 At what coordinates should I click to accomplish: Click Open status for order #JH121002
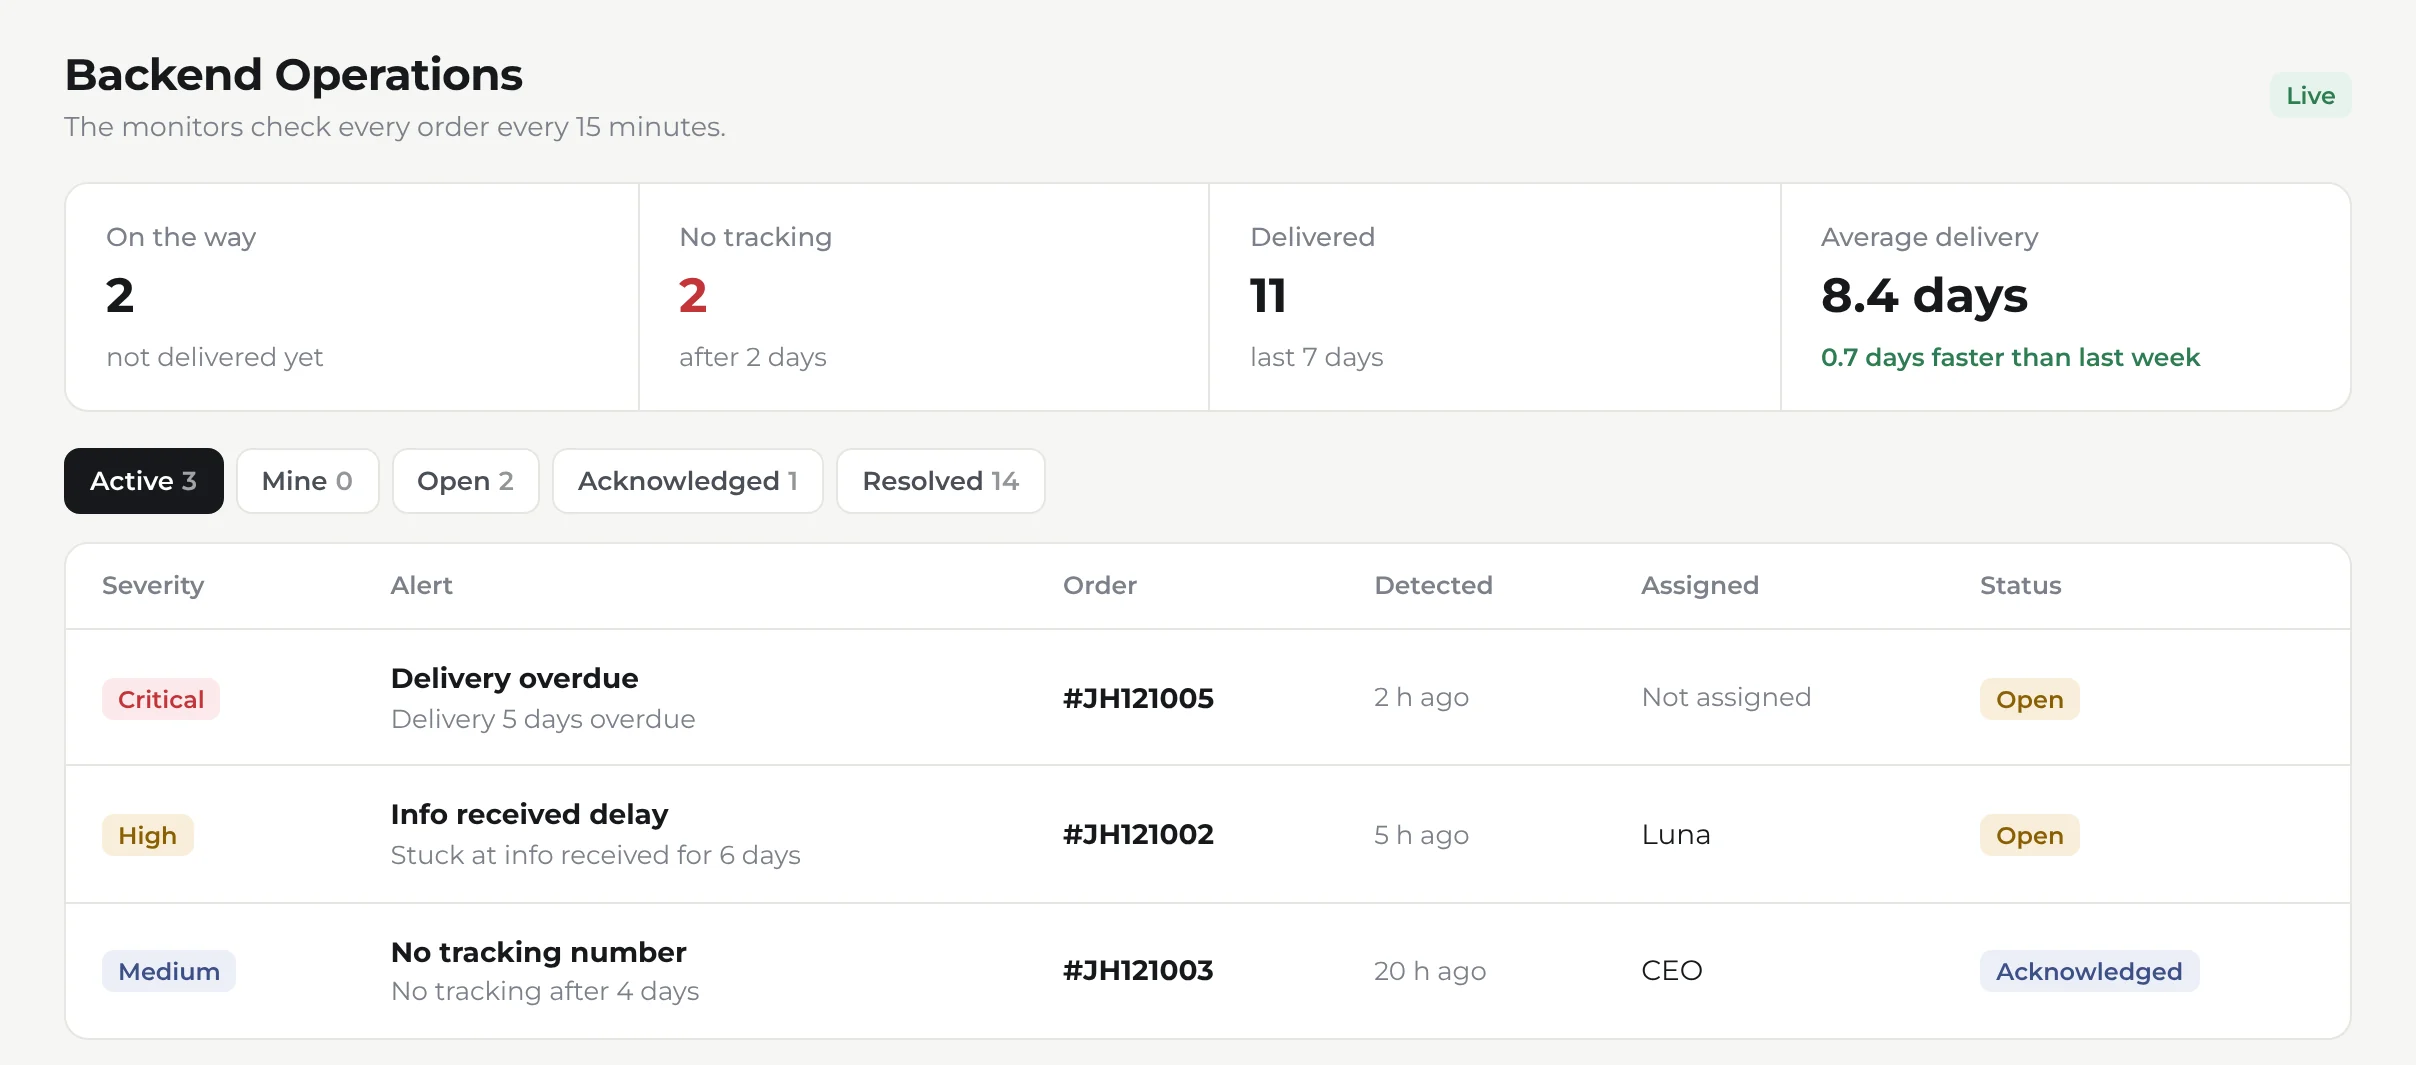click(x=2030, y=835)
